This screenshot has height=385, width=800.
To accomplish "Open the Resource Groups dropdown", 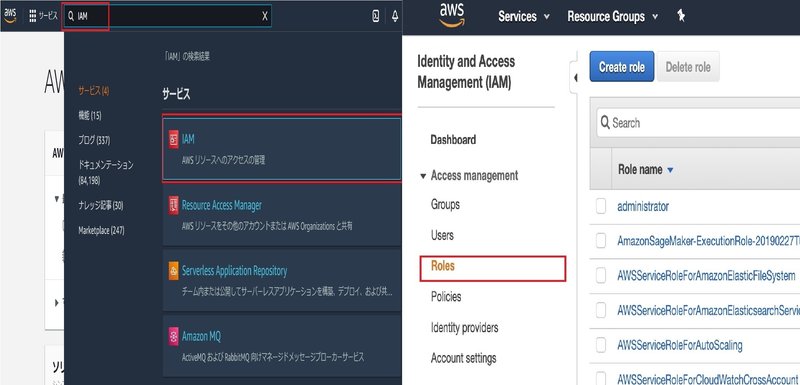I will [612, 16].
